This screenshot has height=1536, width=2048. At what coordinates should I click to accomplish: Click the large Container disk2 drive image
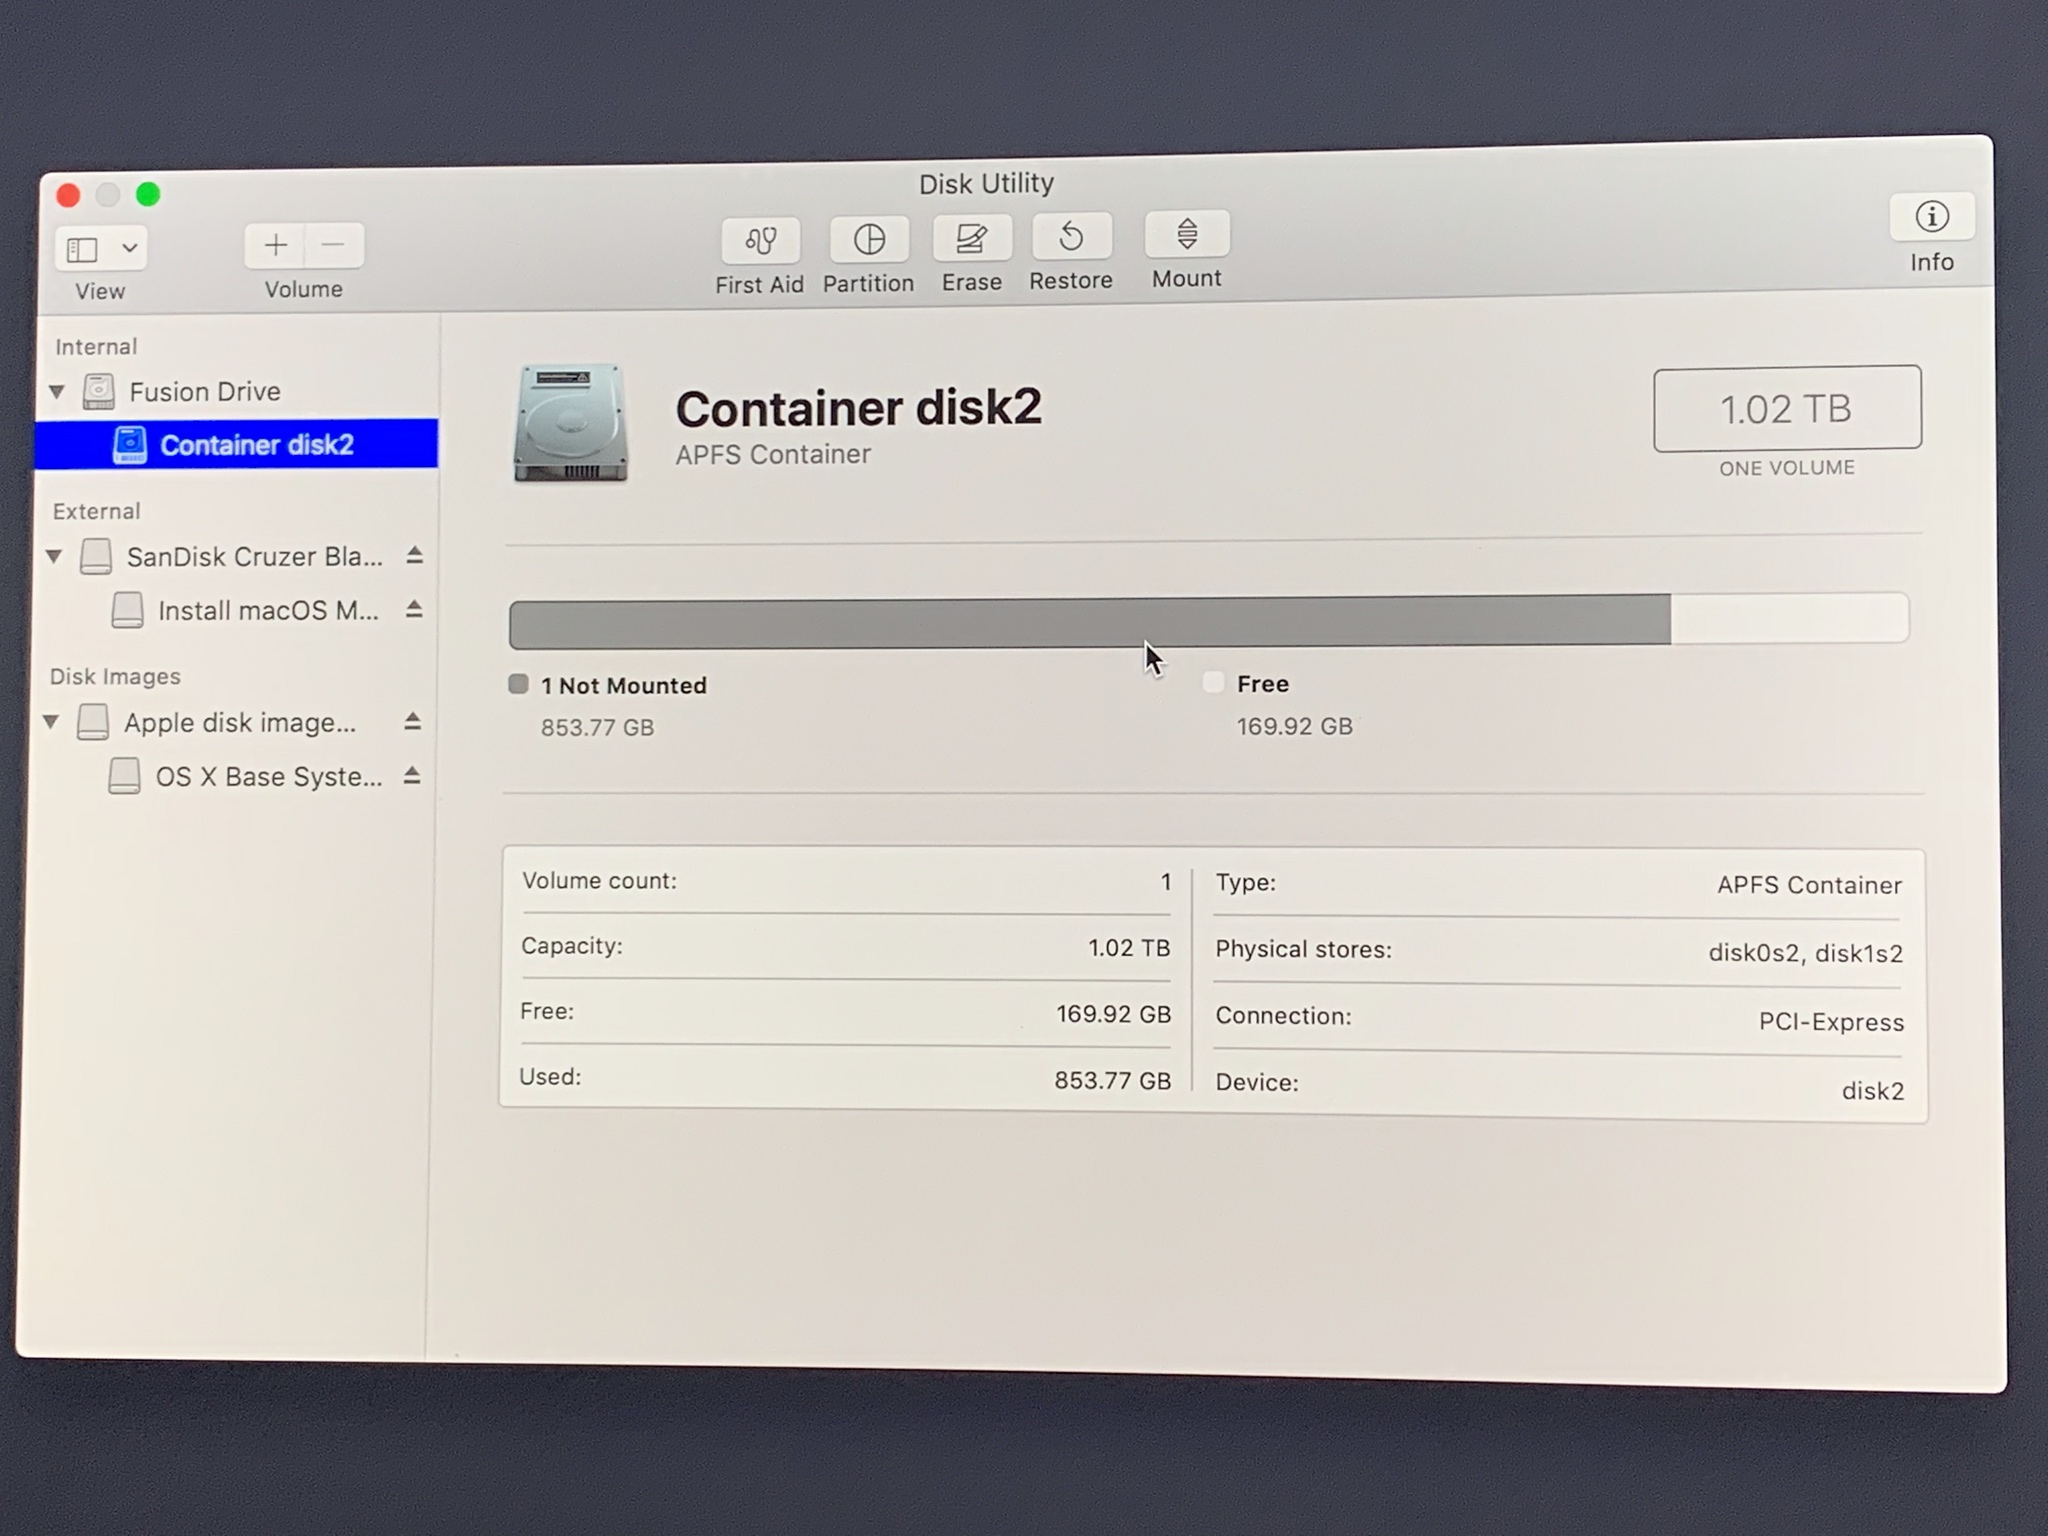point(571,423)
